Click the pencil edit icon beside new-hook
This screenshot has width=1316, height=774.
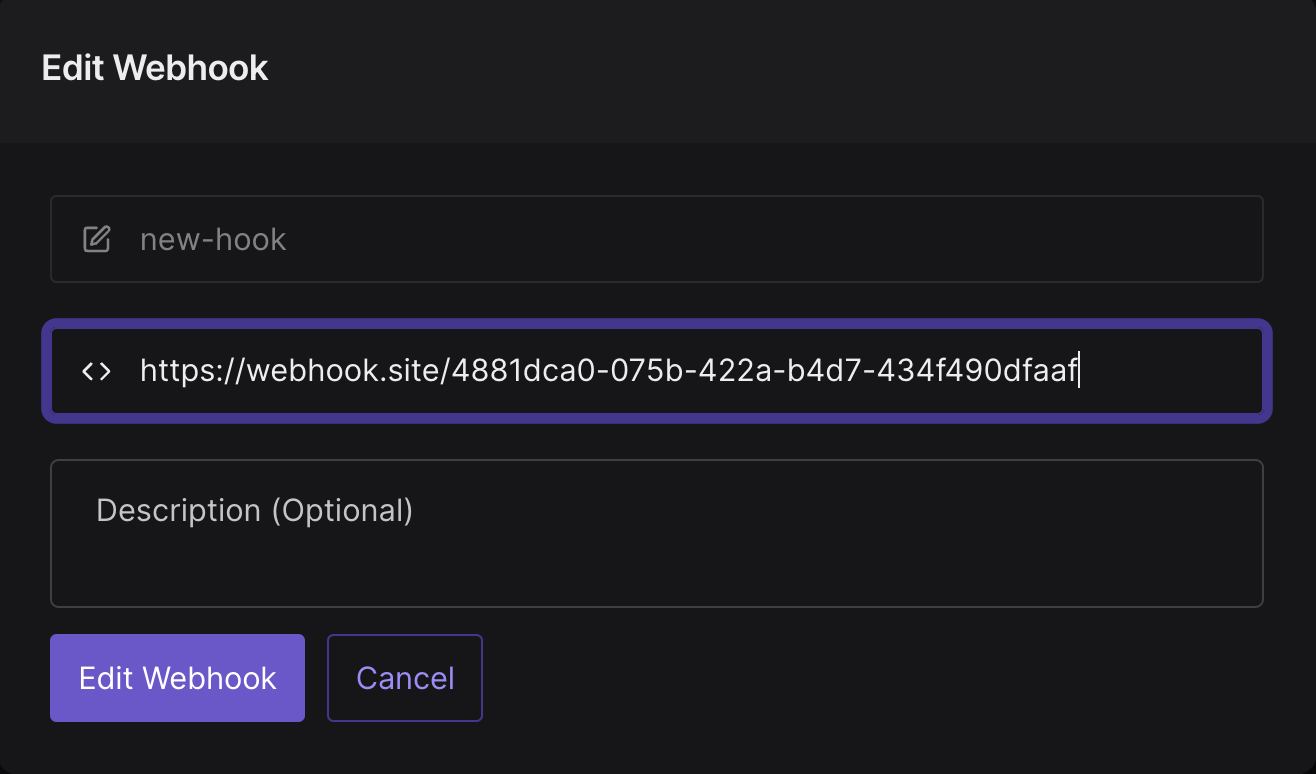click(x=96, y=239)
